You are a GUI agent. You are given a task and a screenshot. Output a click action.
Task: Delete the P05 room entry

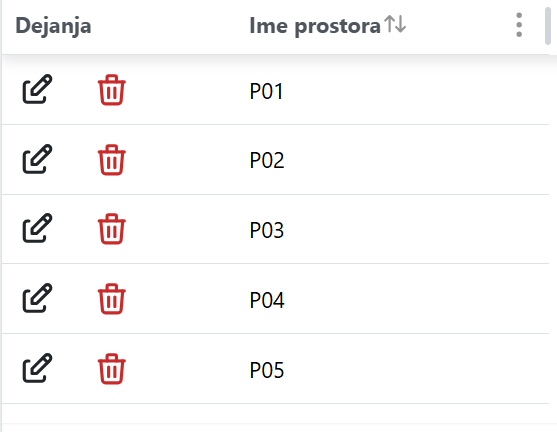112,369
